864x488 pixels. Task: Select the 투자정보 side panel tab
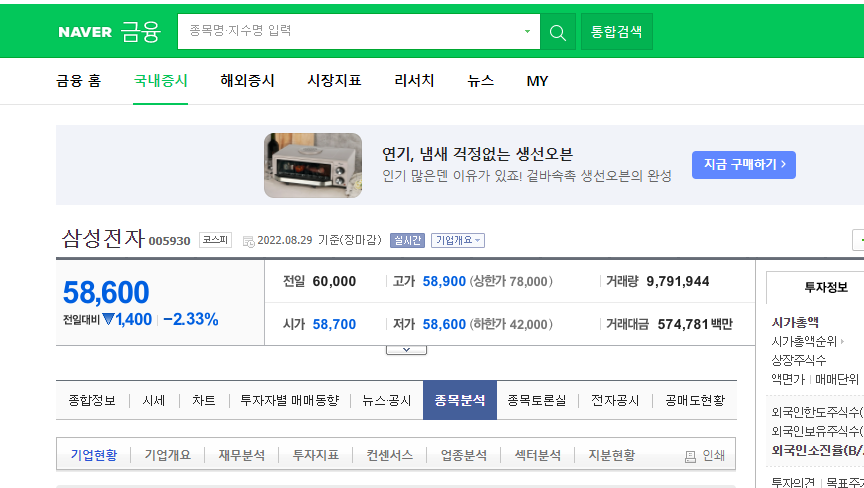click(825, 288)
